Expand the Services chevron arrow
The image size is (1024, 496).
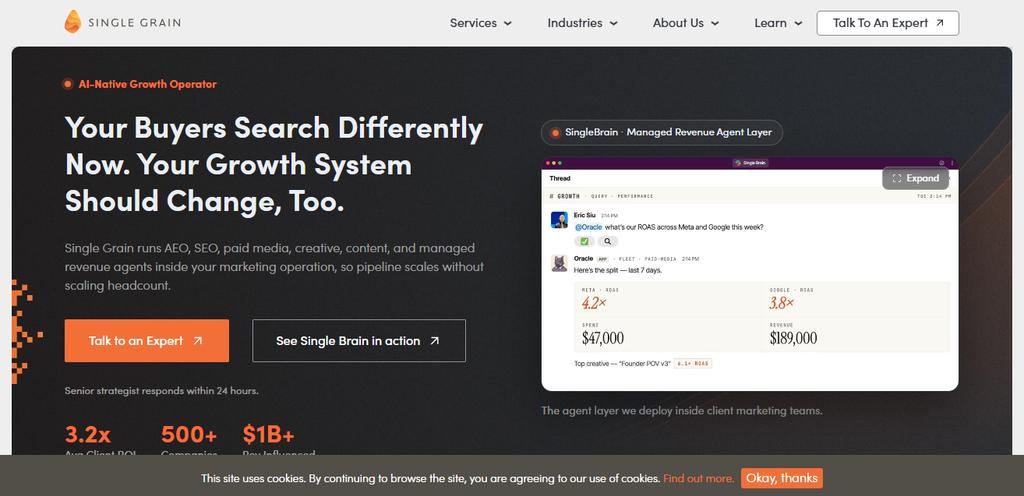pyautogui.click(x=507, y=23)
